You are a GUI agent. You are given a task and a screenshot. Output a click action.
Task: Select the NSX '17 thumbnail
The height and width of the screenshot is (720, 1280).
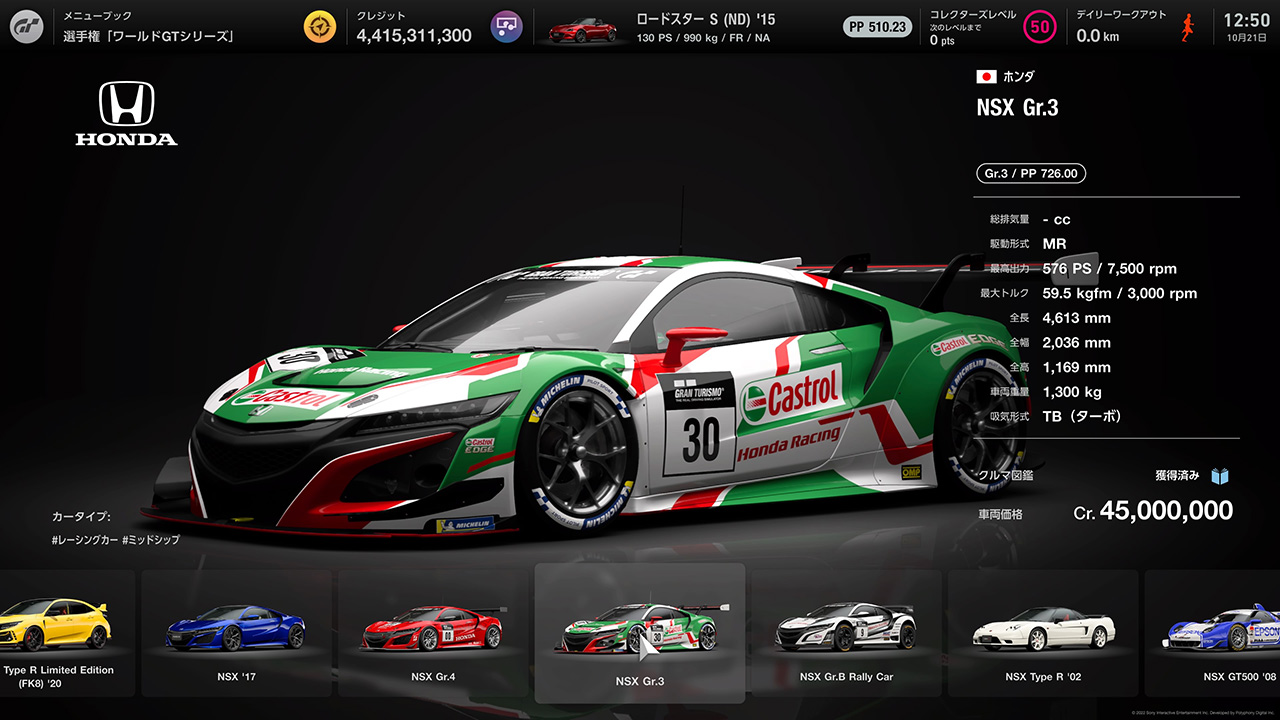coord(236,633)
